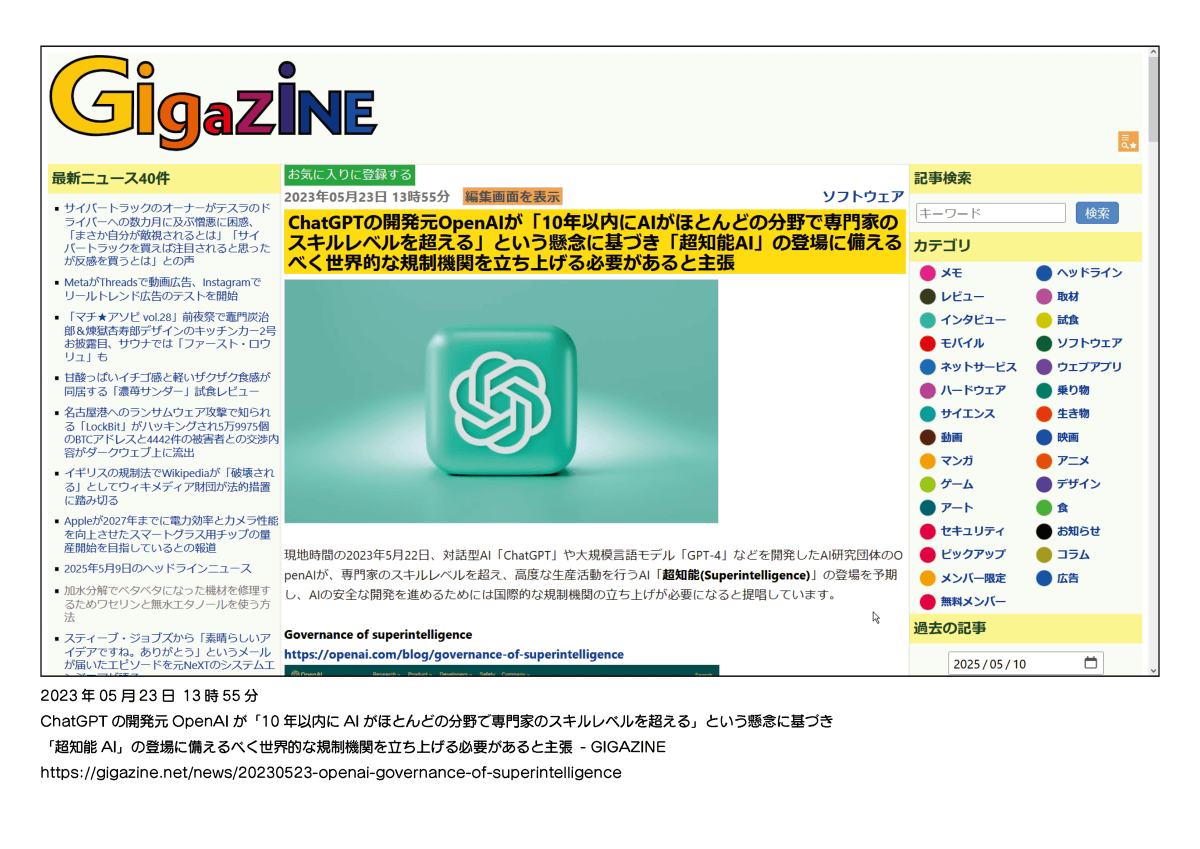Viewport: 1200px width, 849px height.
Task: Click the colored dot beside 乗り物
Action: tap(1044, 390)
